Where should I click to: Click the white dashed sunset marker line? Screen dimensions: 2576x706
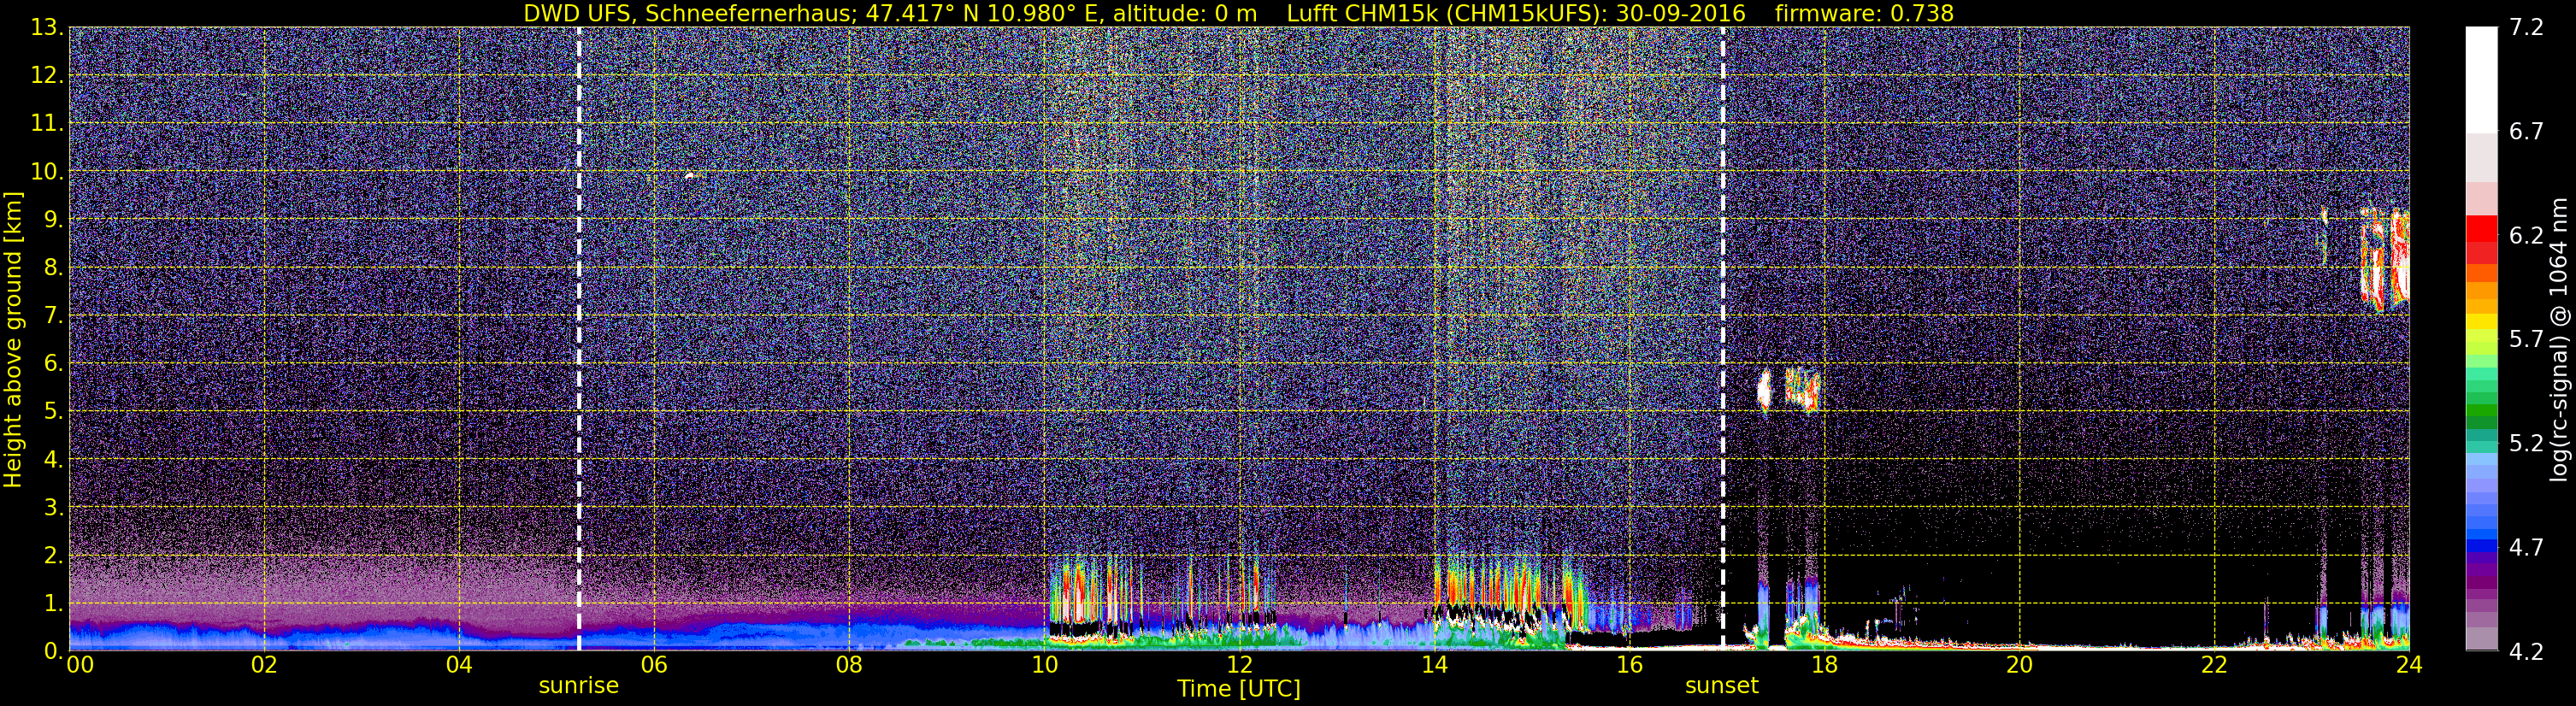[1723, 338]
